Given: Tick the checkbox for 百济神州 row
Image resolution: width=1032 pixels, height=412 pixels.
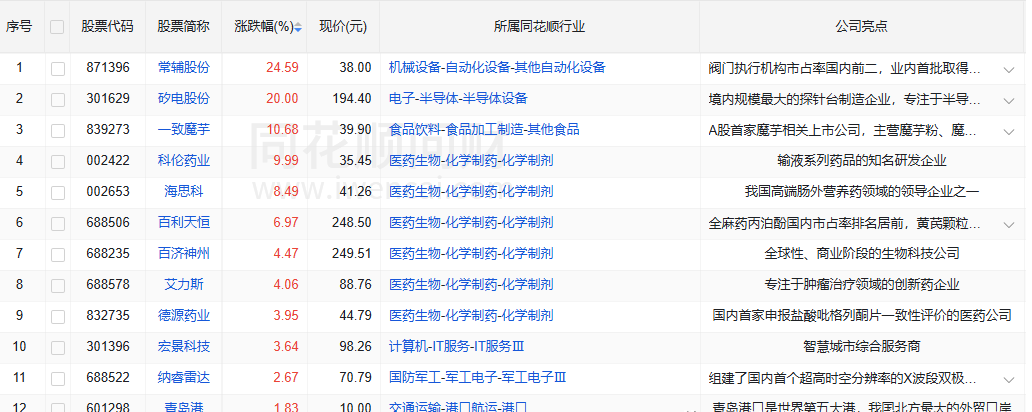Looking at the screenshot, I should pyautogui.click(x=57, y=254).
